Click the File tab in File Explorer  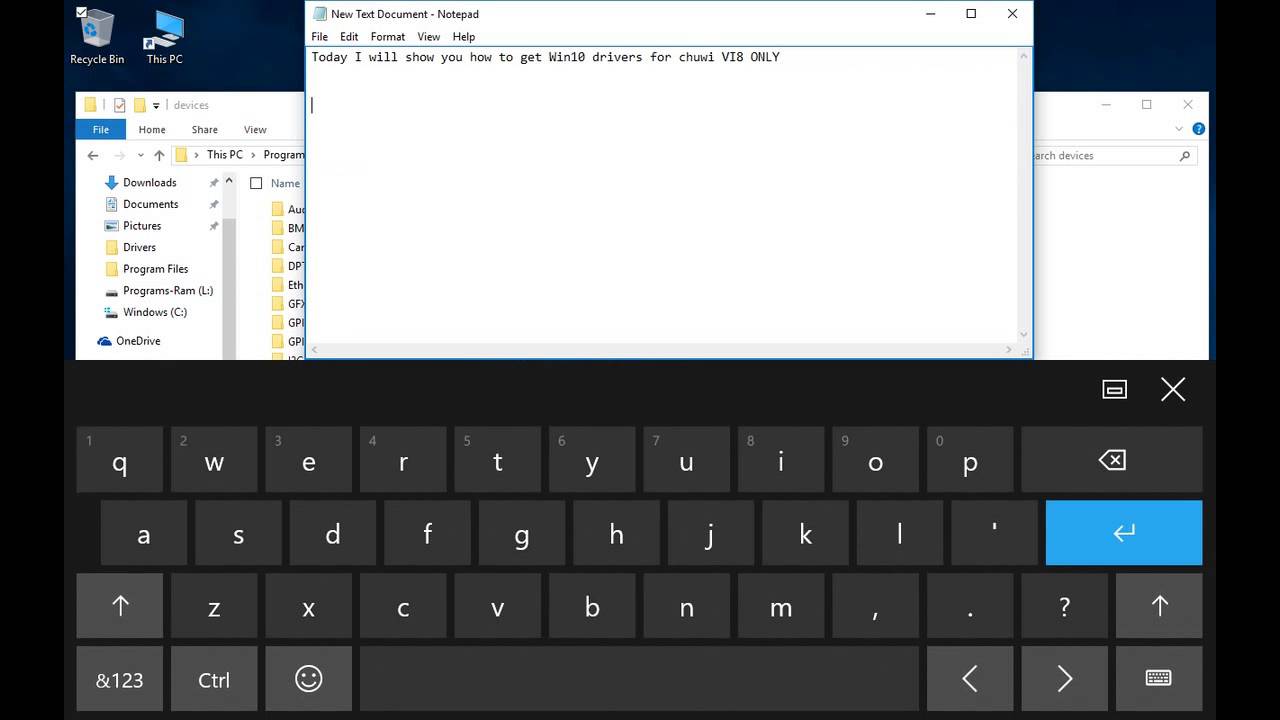(101, 129)
